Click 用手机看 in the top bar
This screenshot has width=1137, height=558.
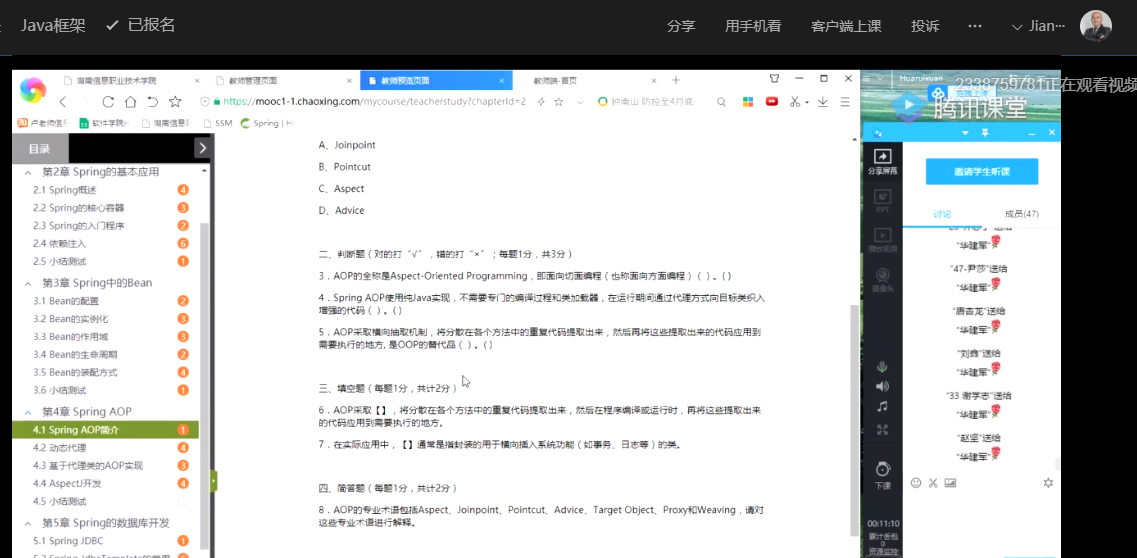(753, 26)
